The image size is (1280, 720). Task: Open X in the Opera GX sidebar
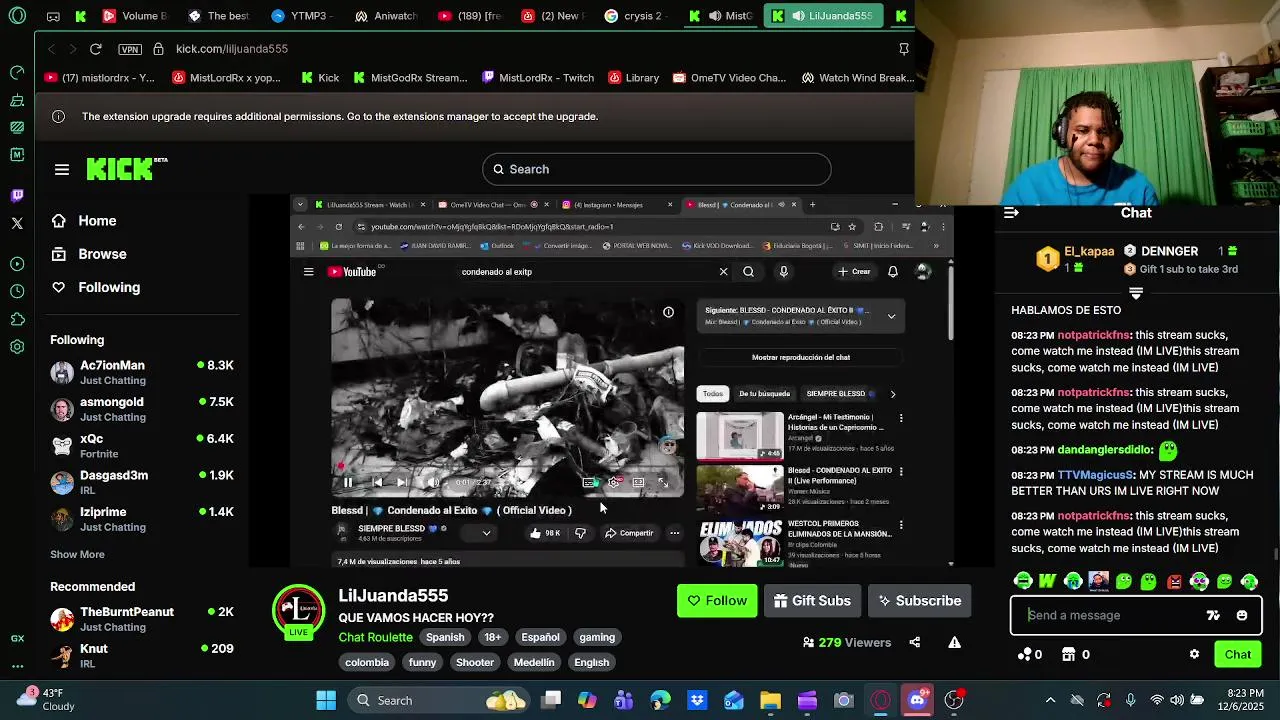tap(17, 223)
